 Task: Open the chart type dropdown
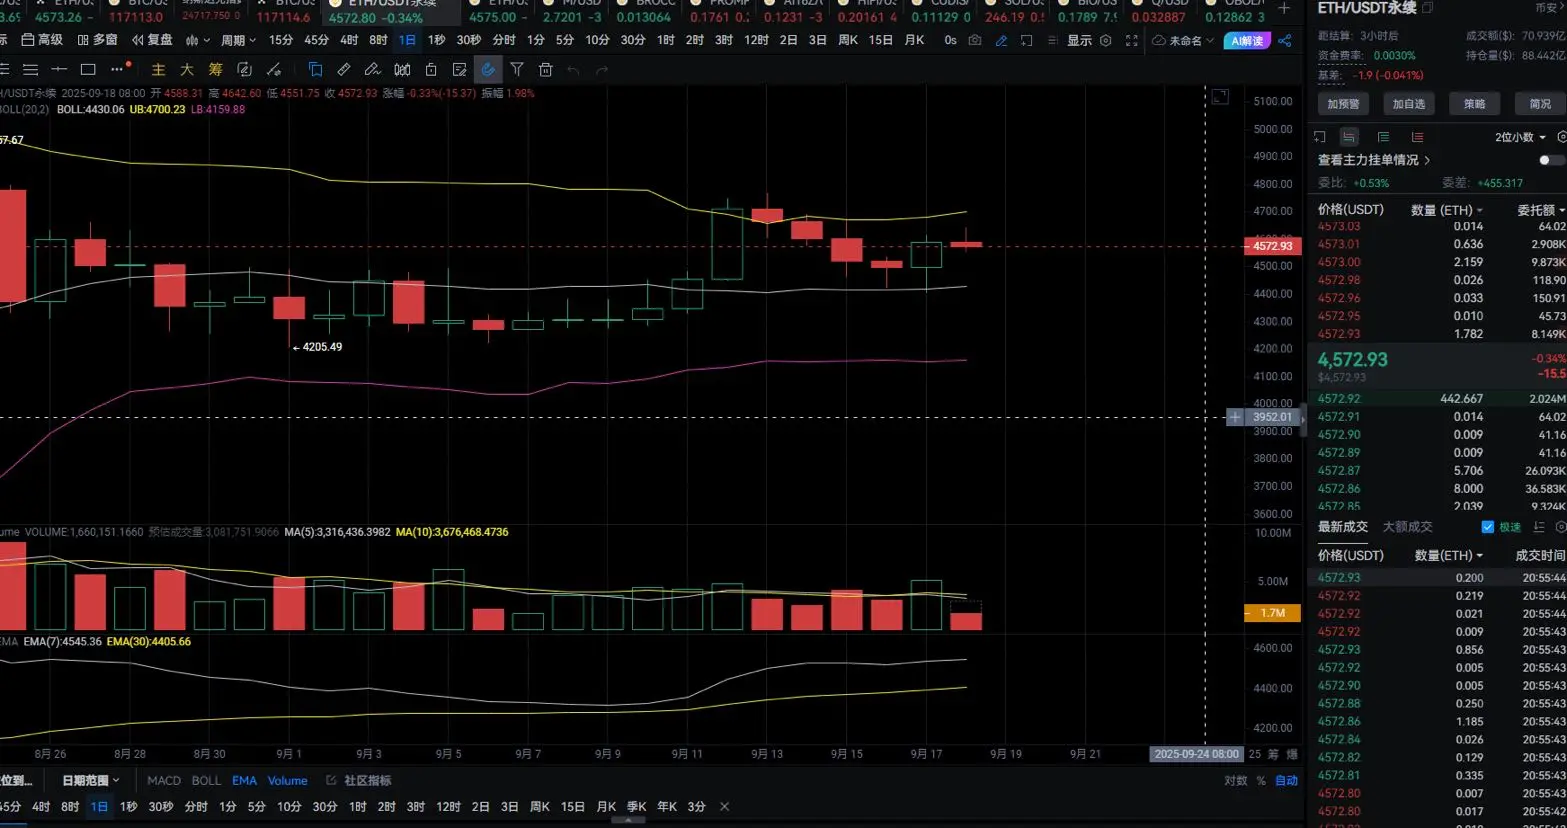(197, 40)
